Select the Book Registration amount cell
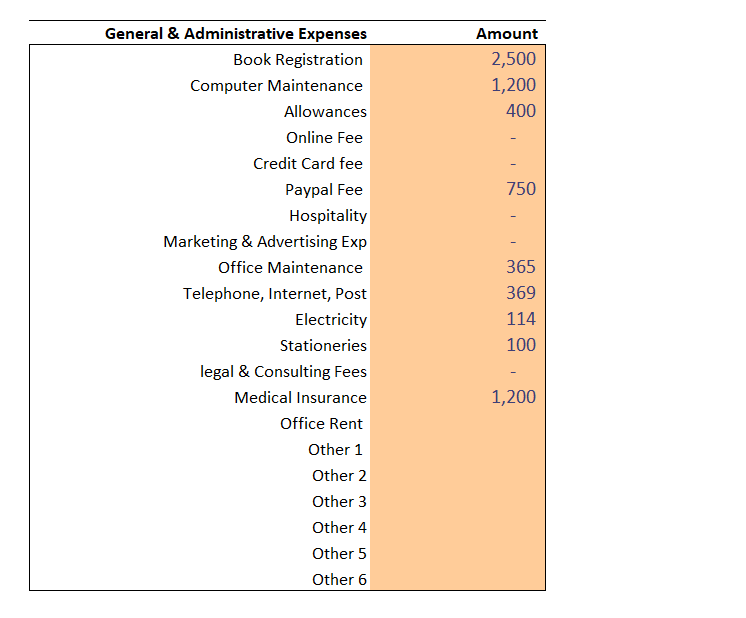 click(458, 59)
